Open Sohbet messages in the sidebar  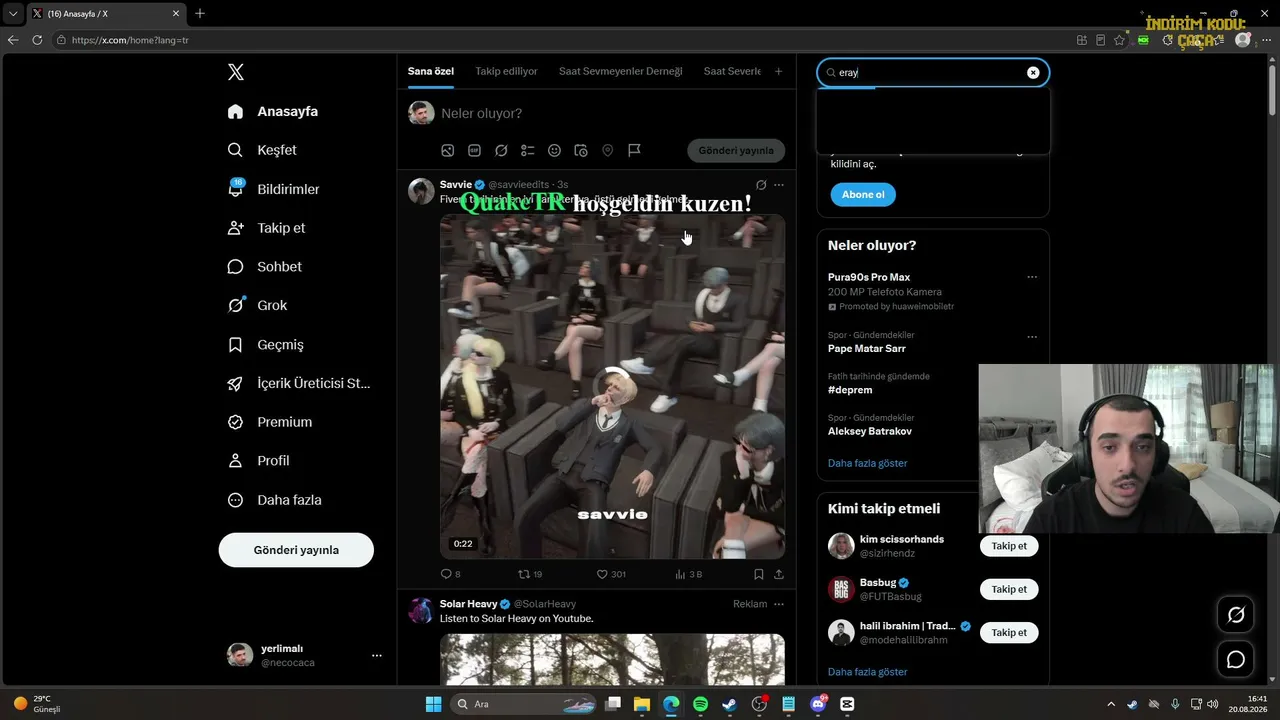264,267
